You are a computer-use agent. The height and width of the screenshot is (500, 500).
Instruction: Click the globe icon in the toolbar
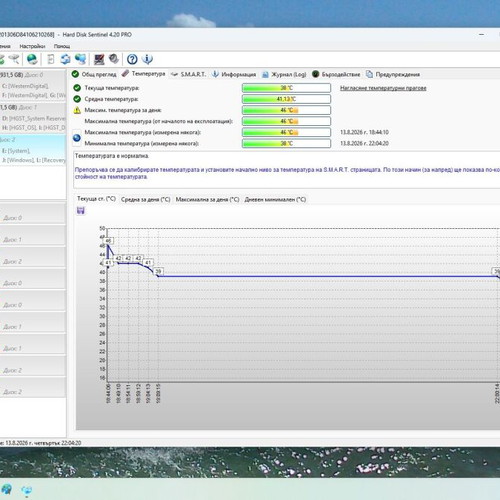(x=32, y=59)
